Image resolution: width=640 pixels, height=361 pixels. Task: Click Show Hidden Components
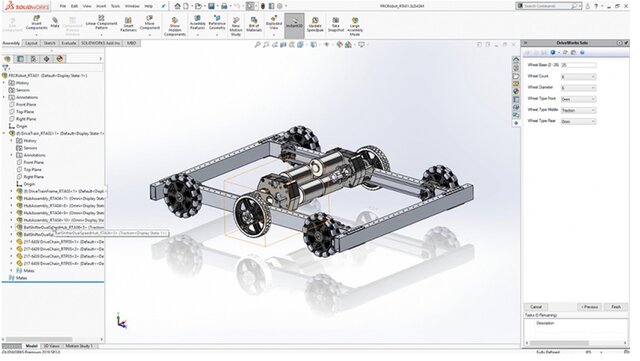(x=175, y=26)
